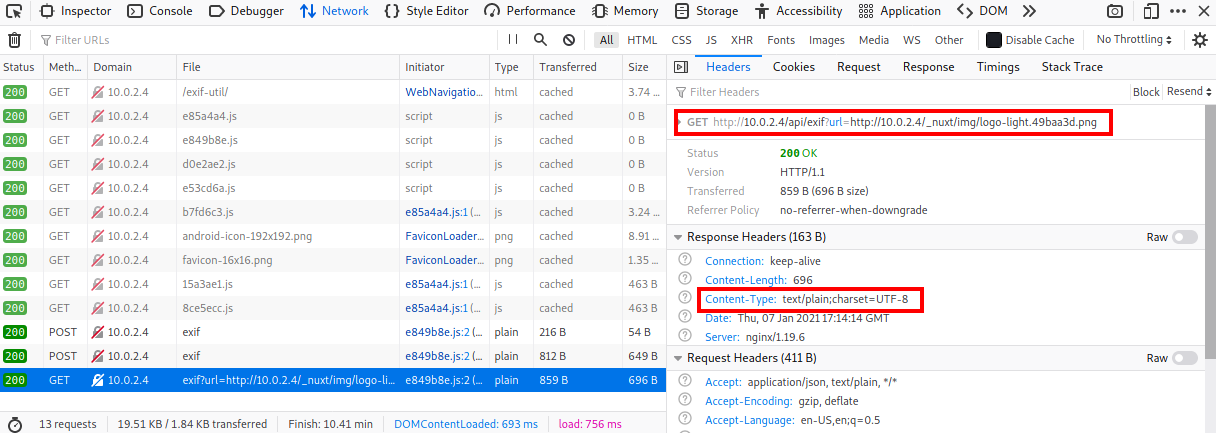The height and width of the screenshot is (433, 1216).
Task: Click help icon beside Accept-Encoding header
Action: [685, 400]
